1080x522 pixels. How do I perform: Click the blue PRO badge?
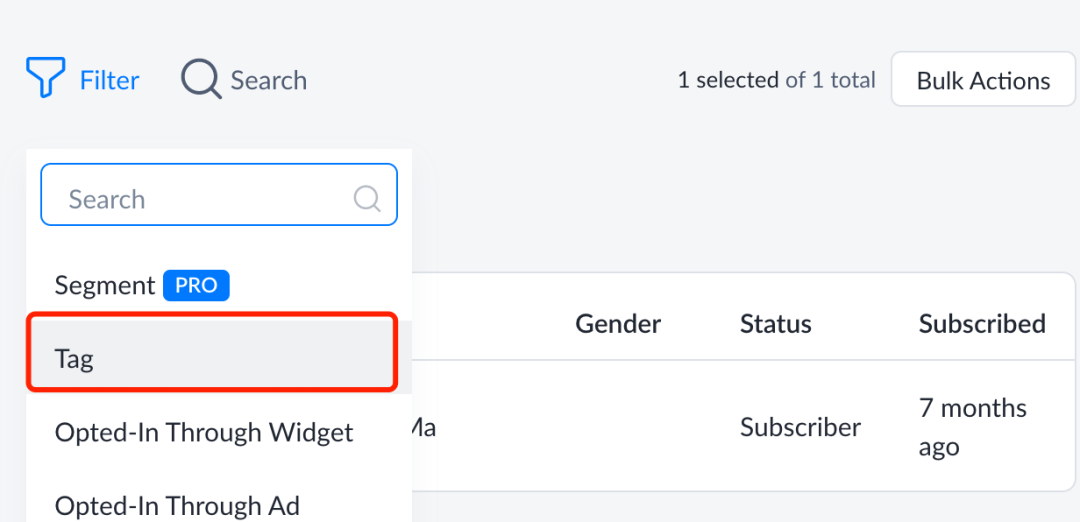(196, 286)
